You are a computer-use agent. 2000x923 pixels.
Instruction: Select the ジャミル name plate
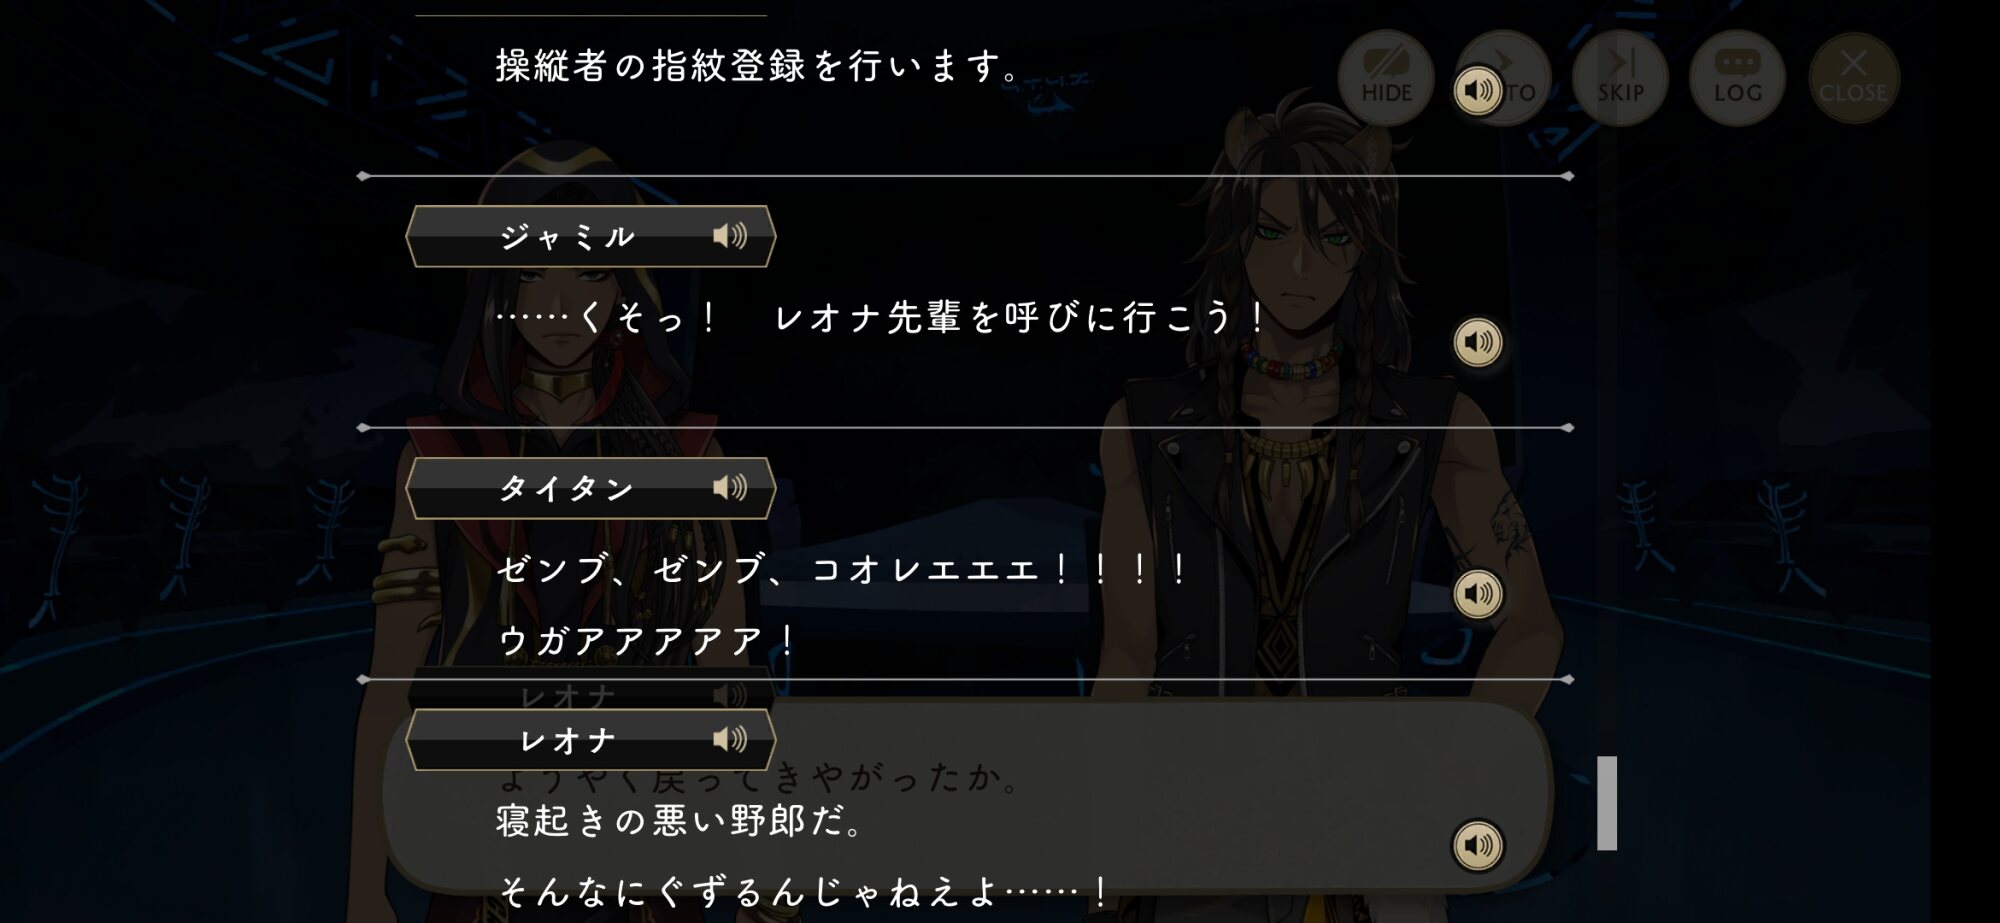pyautogui.click(x=591, y=236)
